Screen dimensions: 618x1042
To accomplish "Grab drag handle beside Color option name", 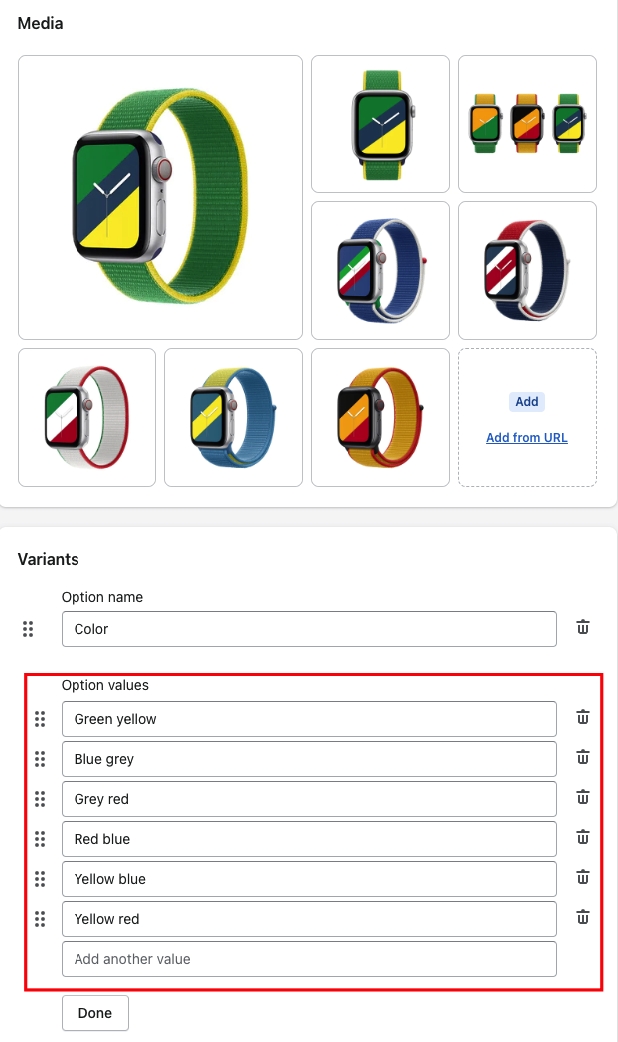I will tap(28, 629).
